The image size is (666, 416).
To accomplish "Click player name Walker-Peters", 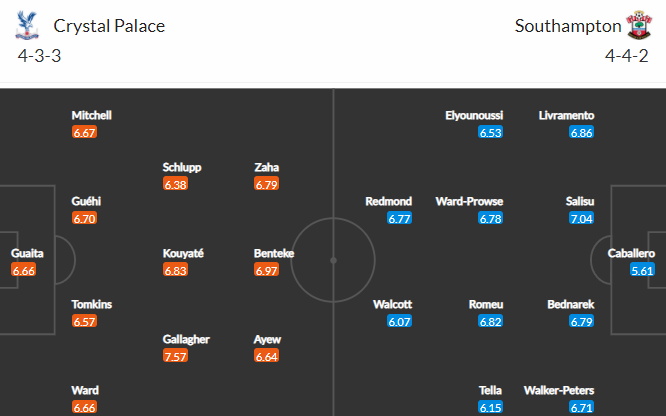I will pos(559,391).
